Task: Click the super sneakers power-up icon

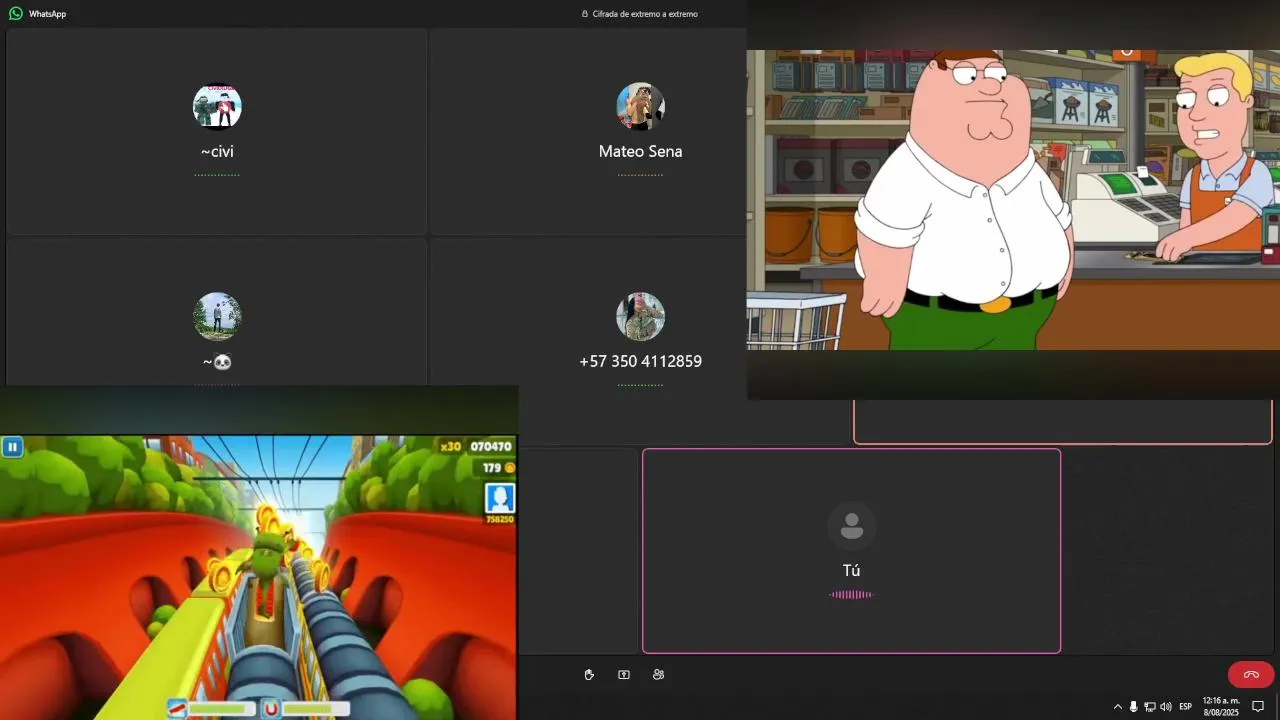Action: tap(177, 708)
